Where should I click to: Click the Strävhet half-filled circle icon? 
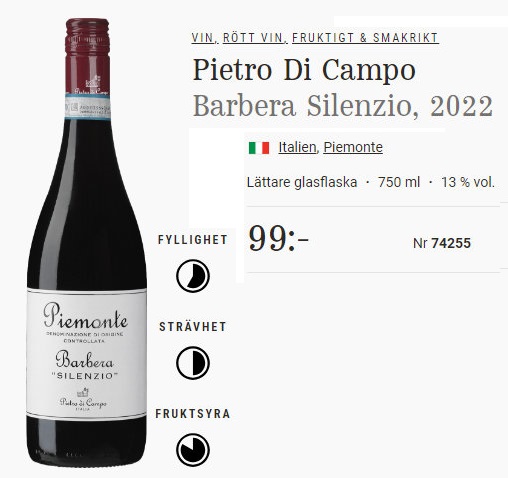click(x=193, y=363)
